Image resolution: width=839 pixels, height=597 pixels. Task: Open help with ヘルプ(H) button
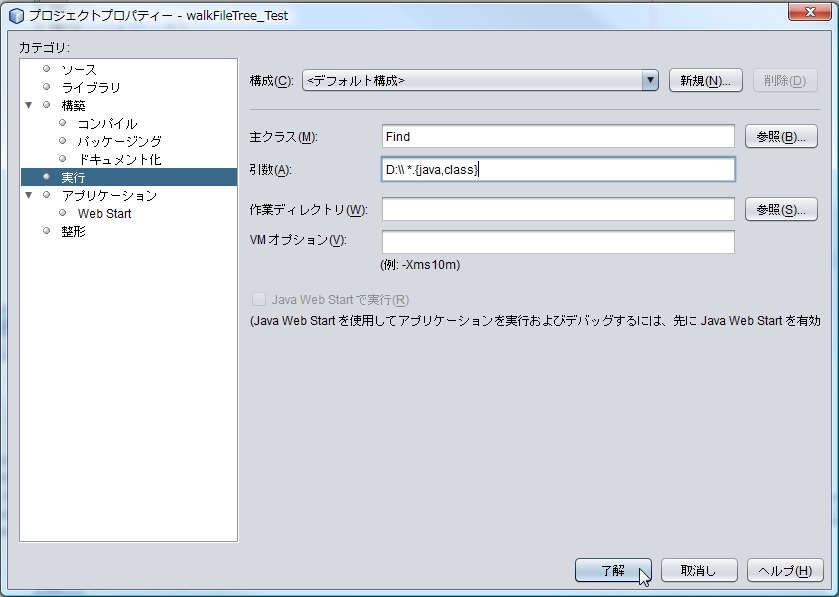coord(785,570)
